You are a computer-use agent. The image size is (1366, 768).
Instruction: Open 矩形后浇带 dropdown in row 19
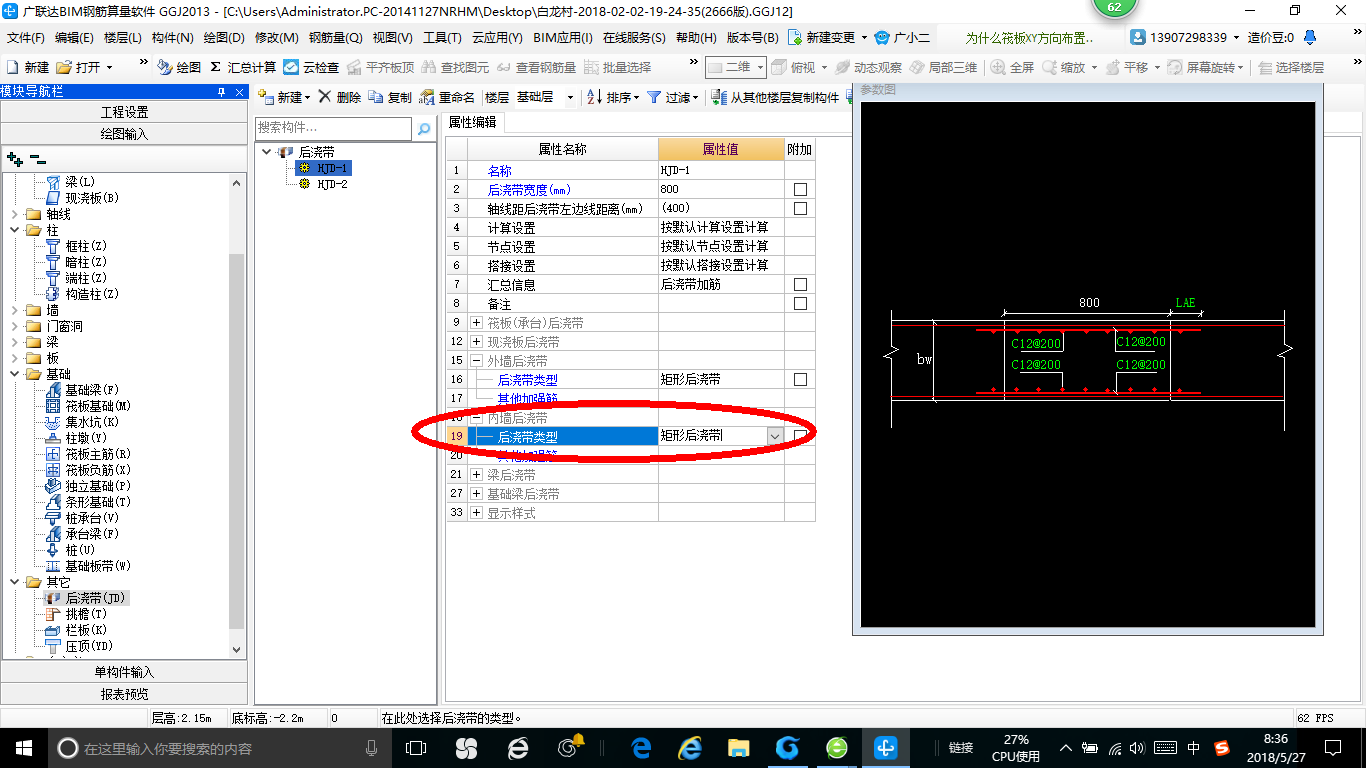[x=775, y=436]
